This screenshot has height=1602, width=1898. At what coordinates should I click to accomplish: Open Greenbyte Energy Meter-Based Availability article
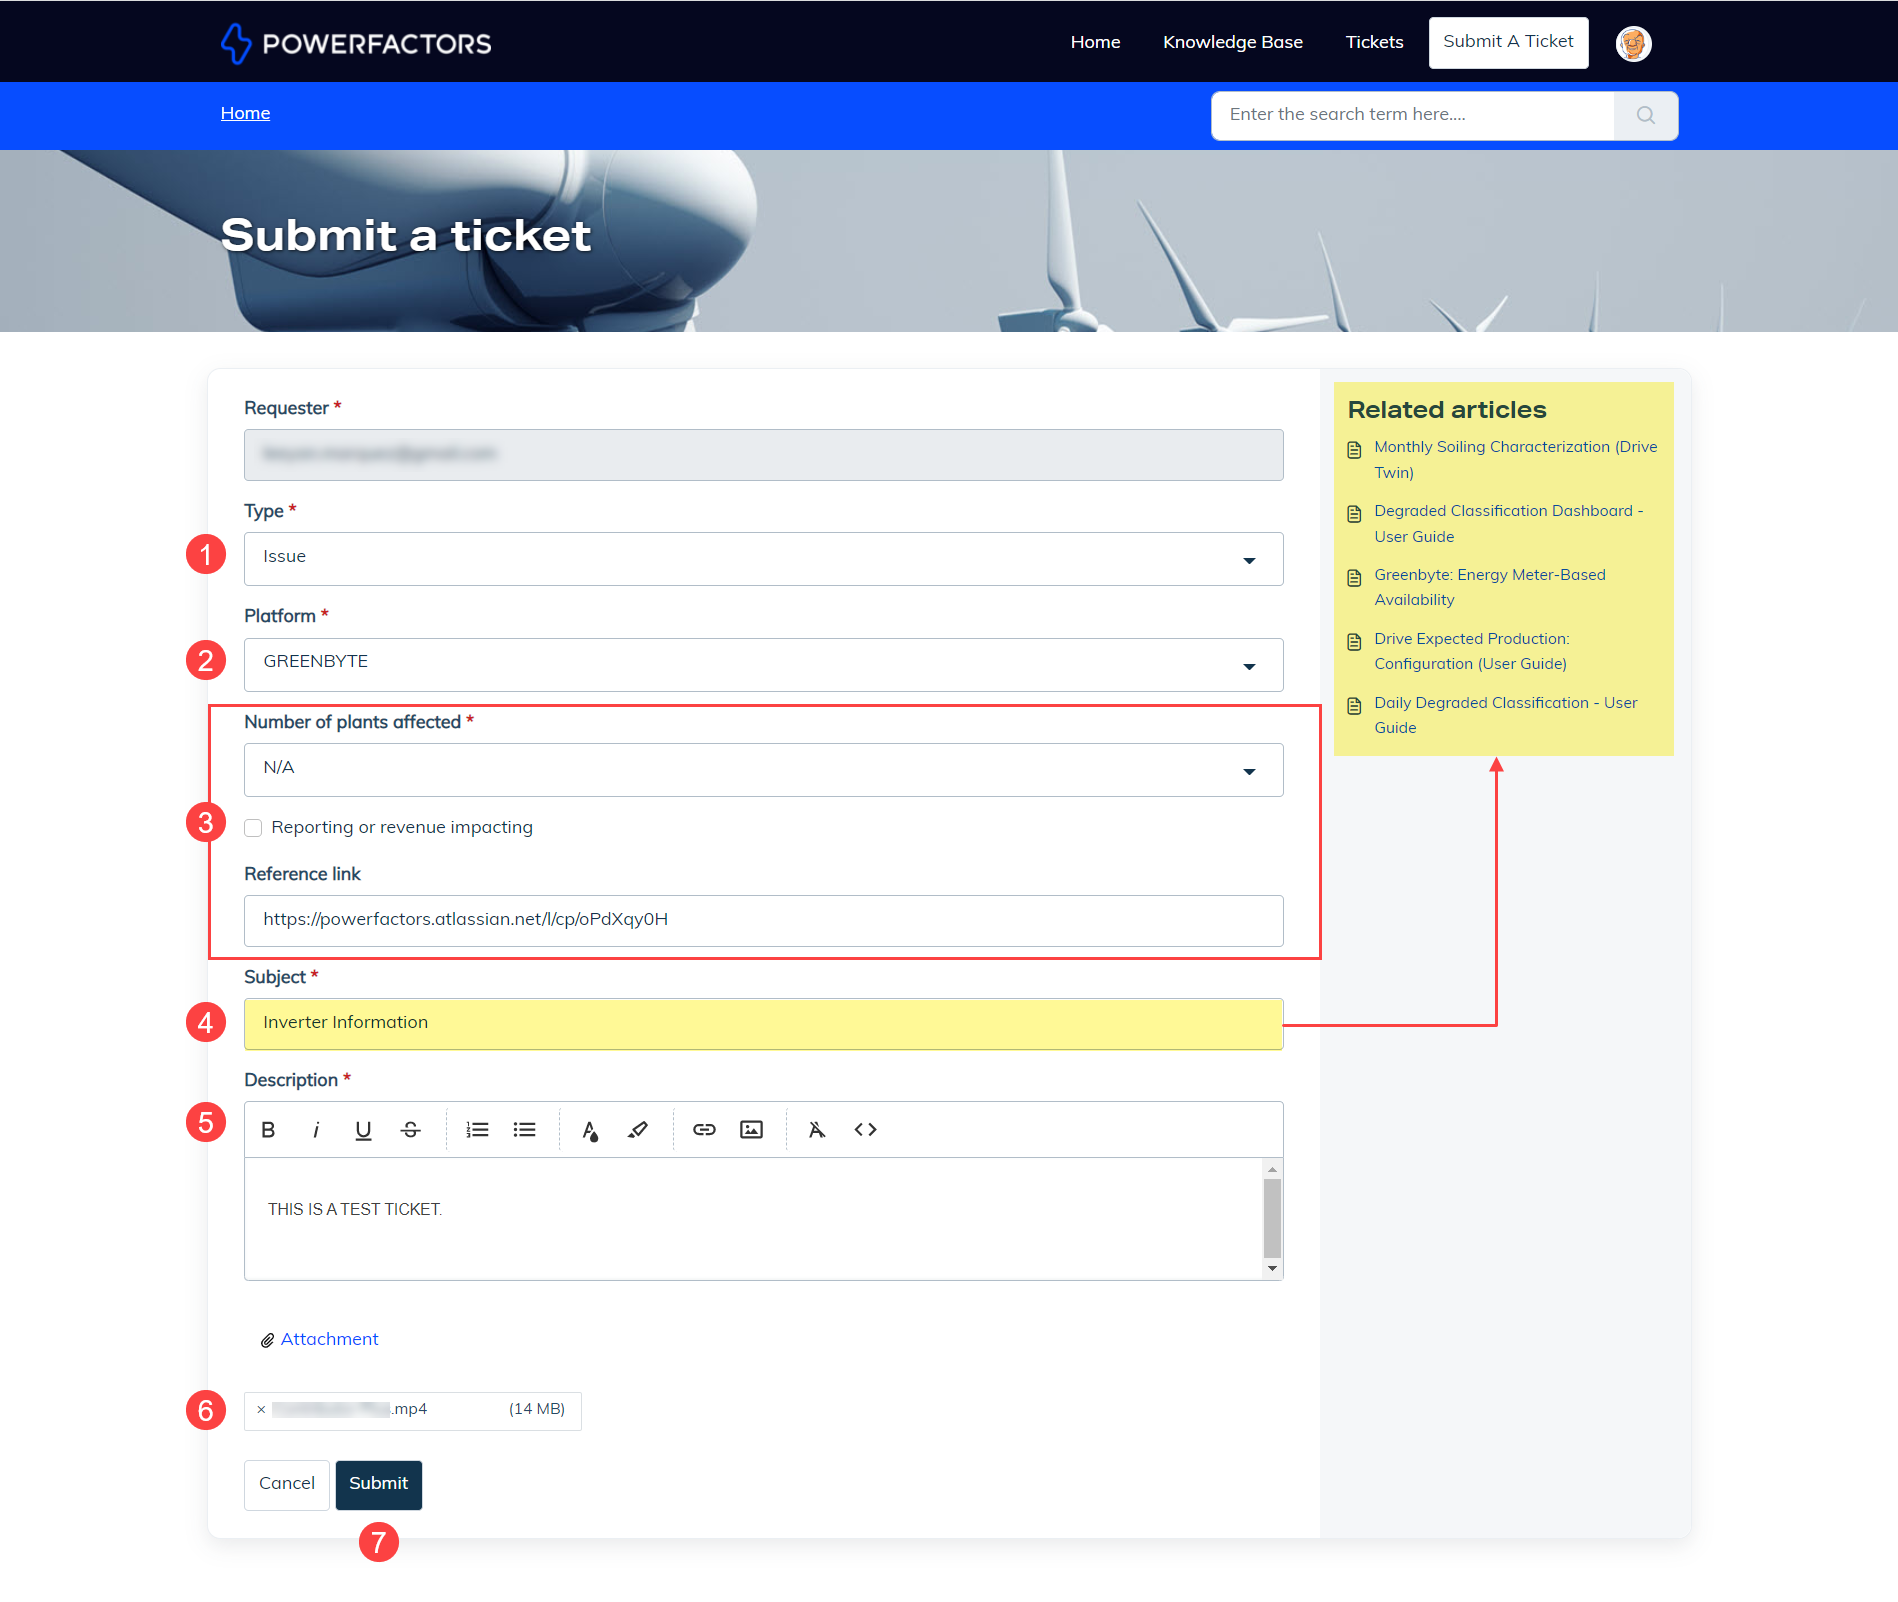click(x=1489, y=587)
